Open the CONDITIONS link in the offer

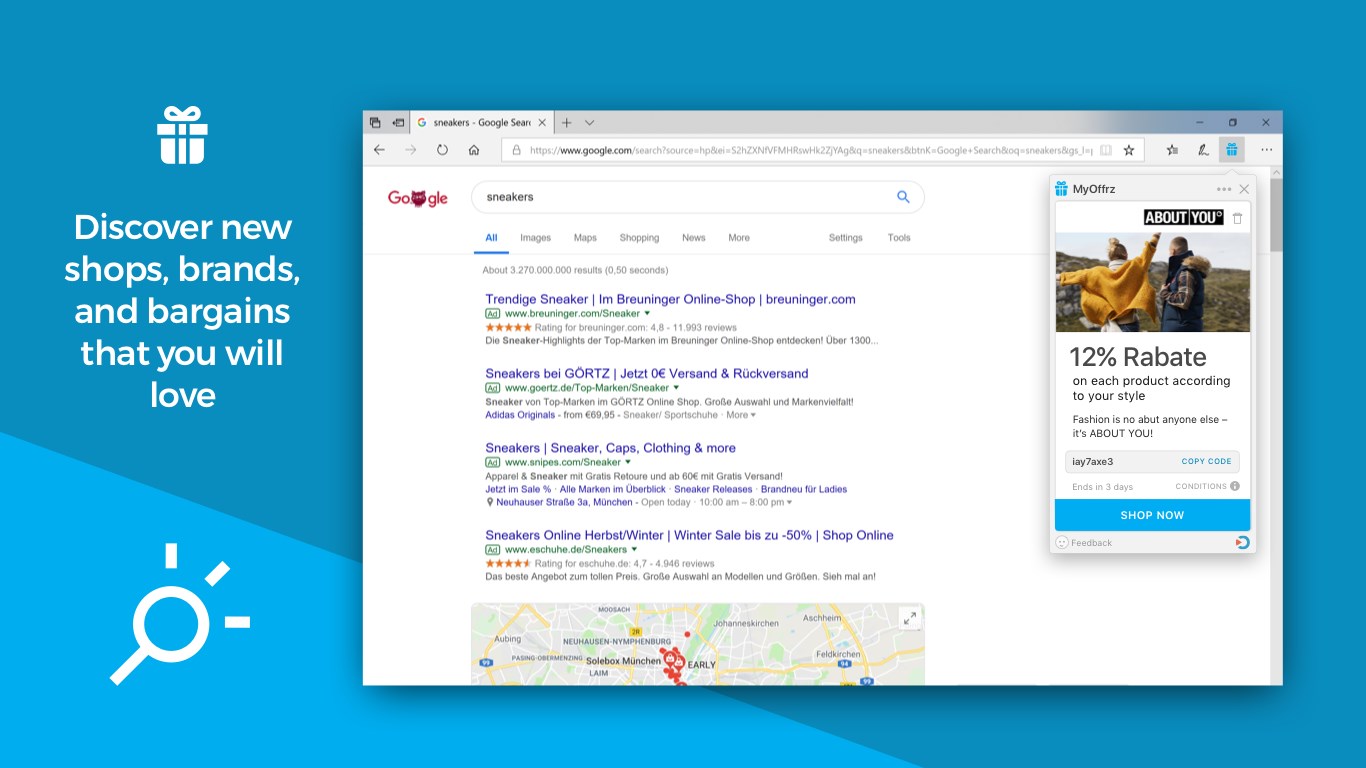click(x=1201, y=486)
